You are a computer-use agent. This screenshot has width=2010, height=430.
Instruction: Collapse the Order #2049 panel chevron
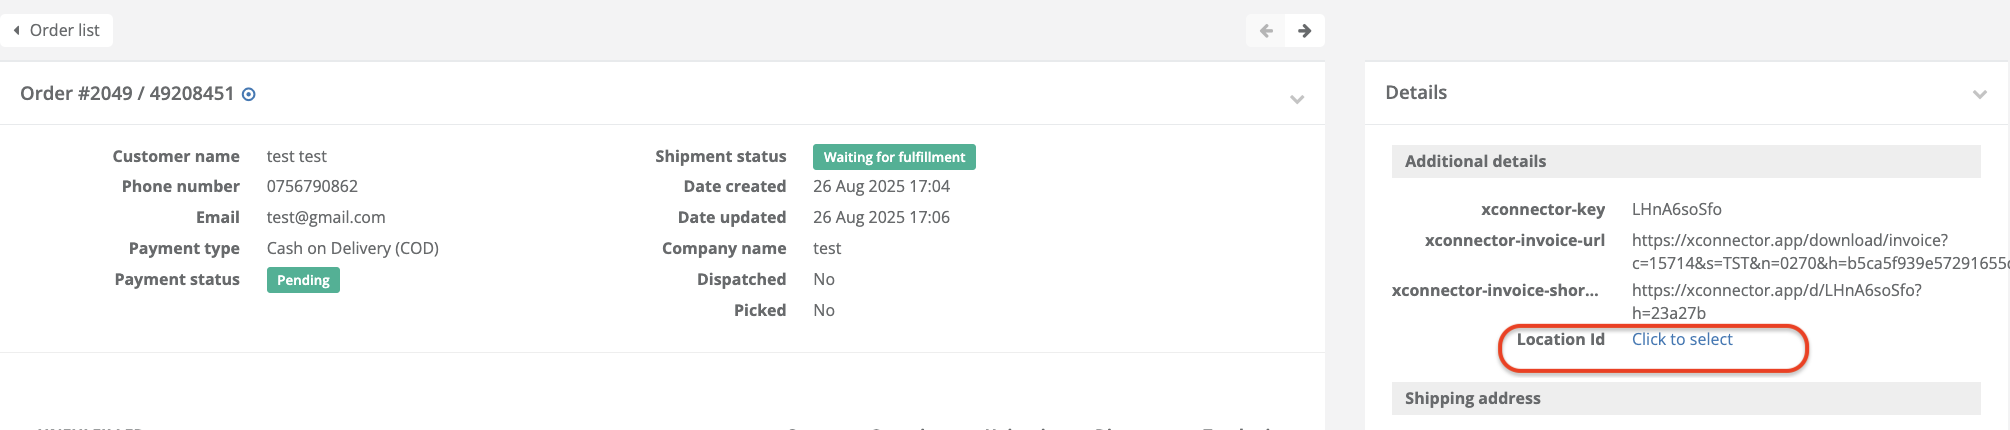pyautogui.click(x=1297, y=99)
